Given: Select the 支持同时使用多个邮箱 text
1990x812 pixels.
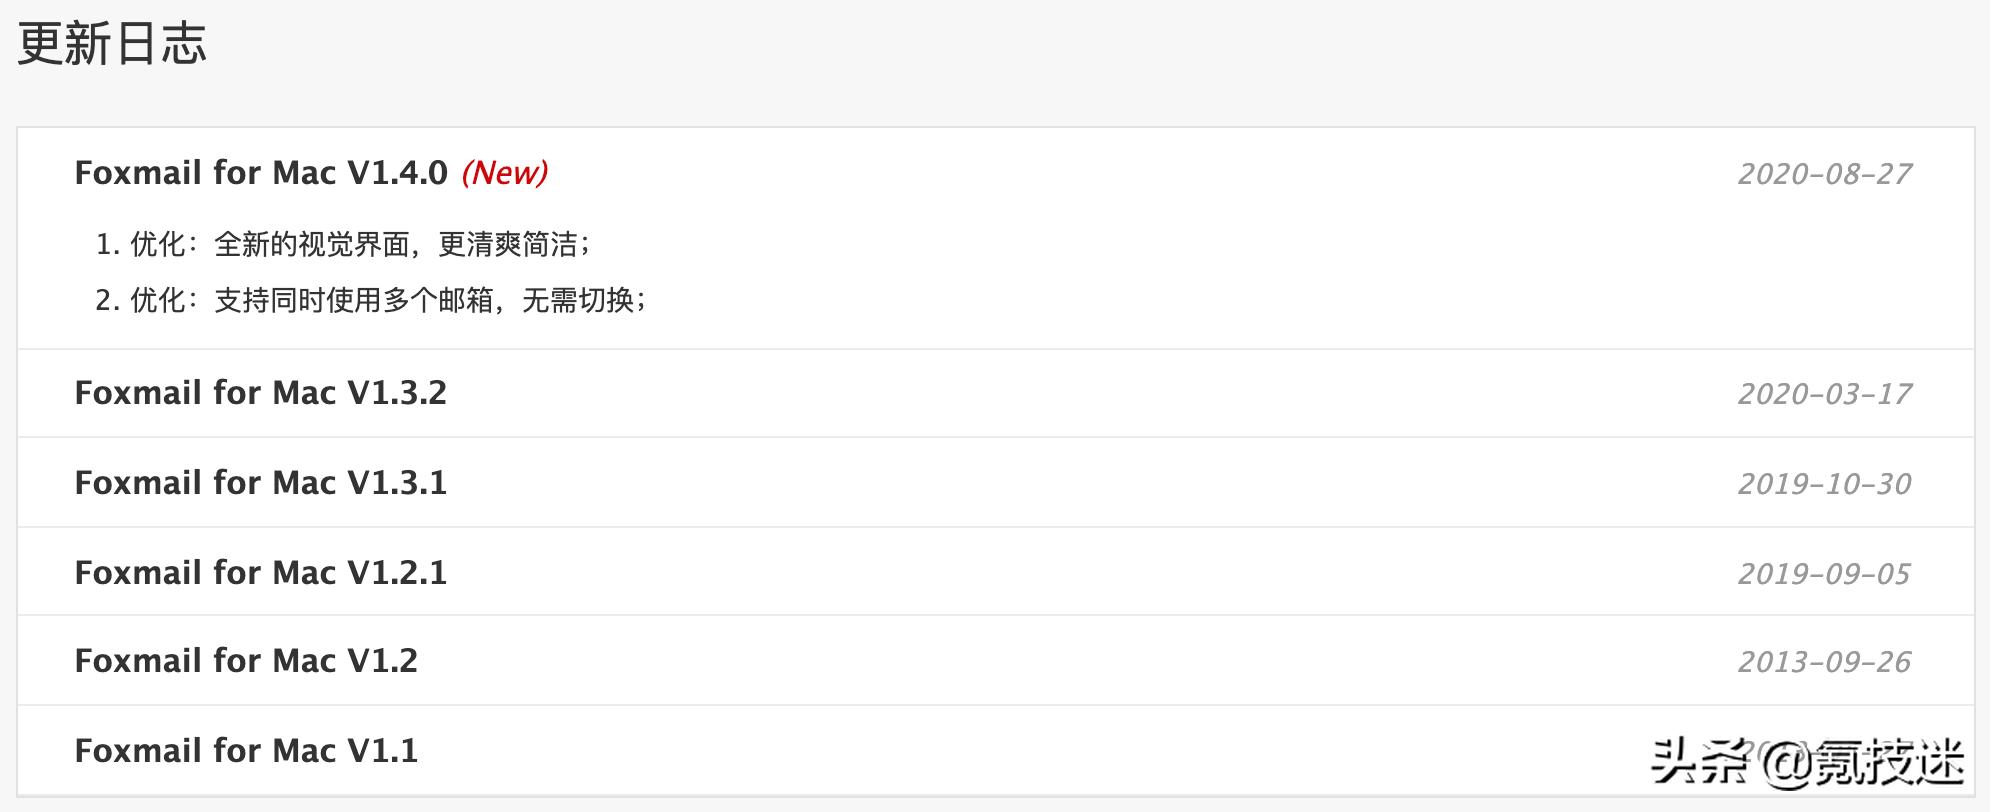Looking at the screenshot, I should point(354,300).
